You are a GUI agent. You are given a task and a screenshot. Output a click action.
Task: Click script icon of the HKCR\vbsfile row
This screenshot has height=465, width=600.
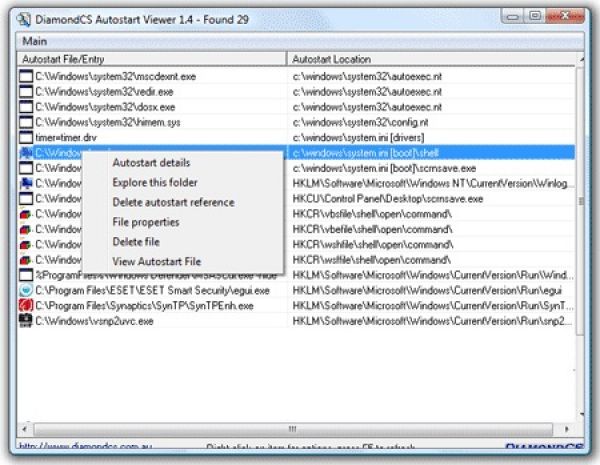click(x=26, y=214)
